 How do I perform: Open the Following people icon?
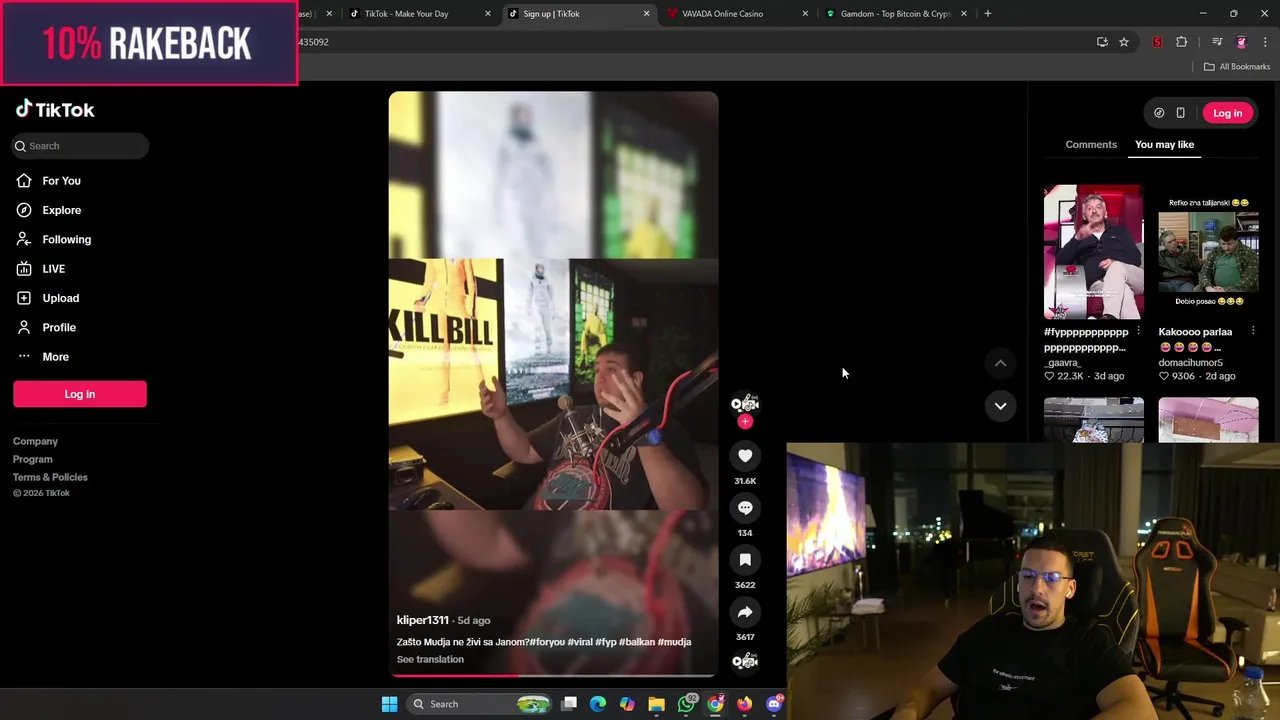point(24,239)
